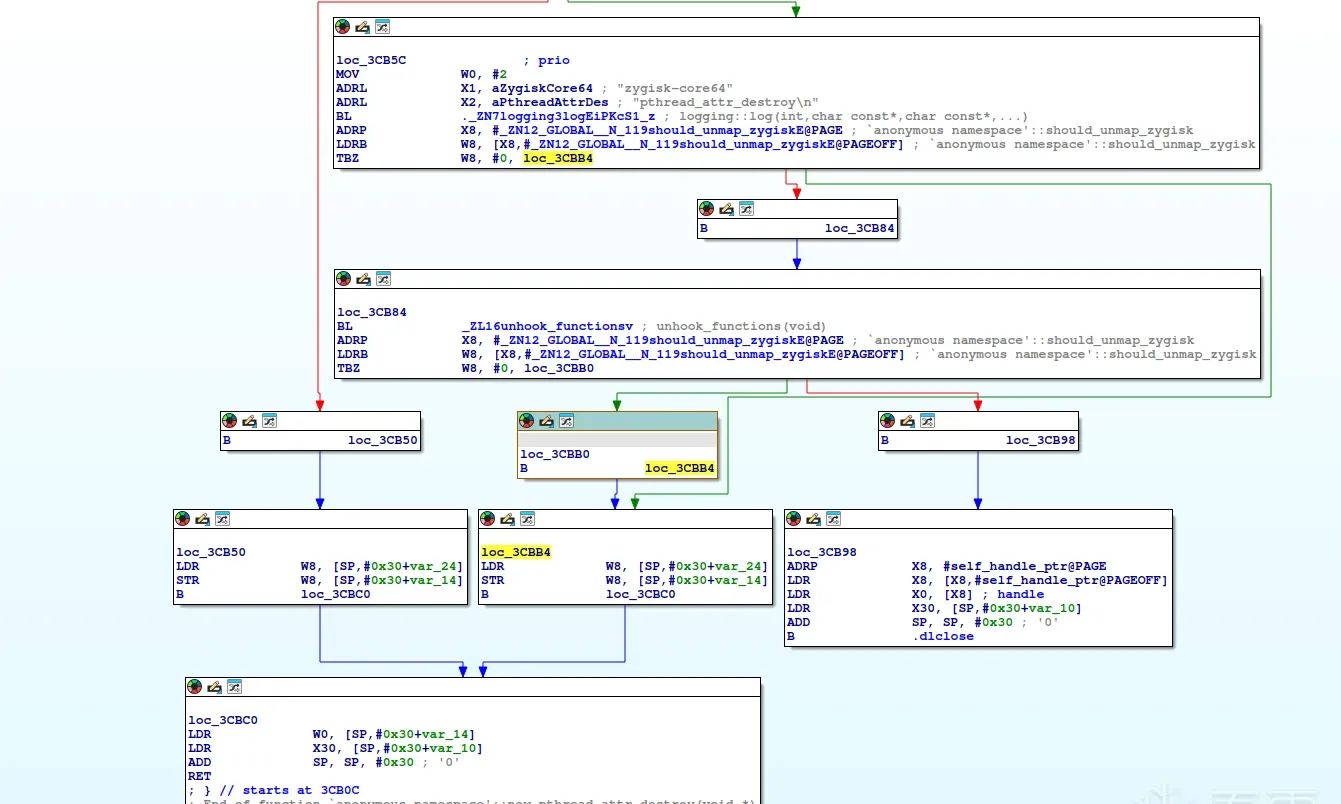This screenshot has width=1341, height=804.
Task: Click the '; prio' comment
Action: [547, 60]
